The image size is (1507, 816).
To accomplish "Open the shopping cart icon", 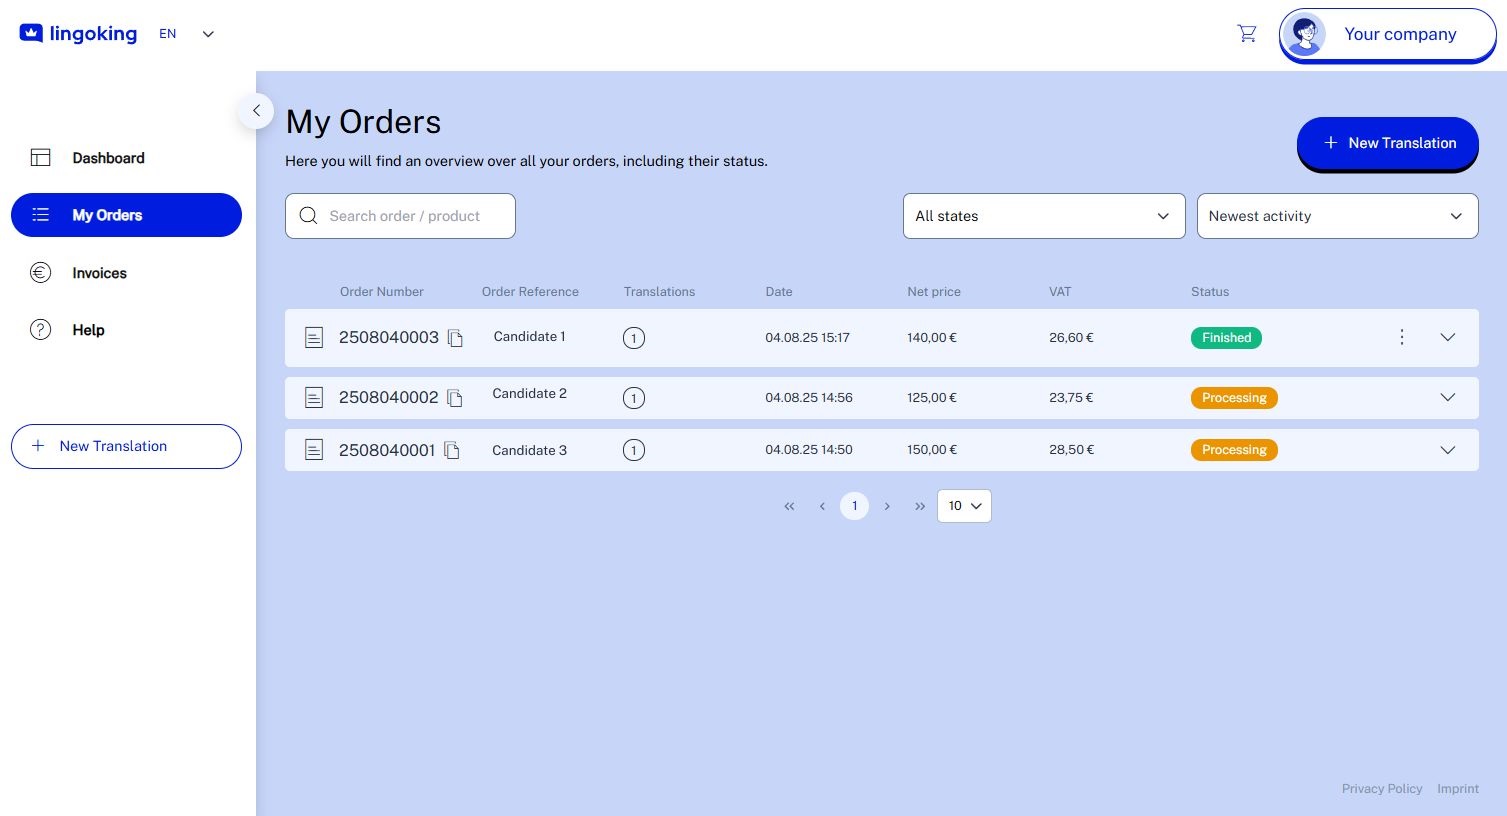I will (x=1247, y=33).
